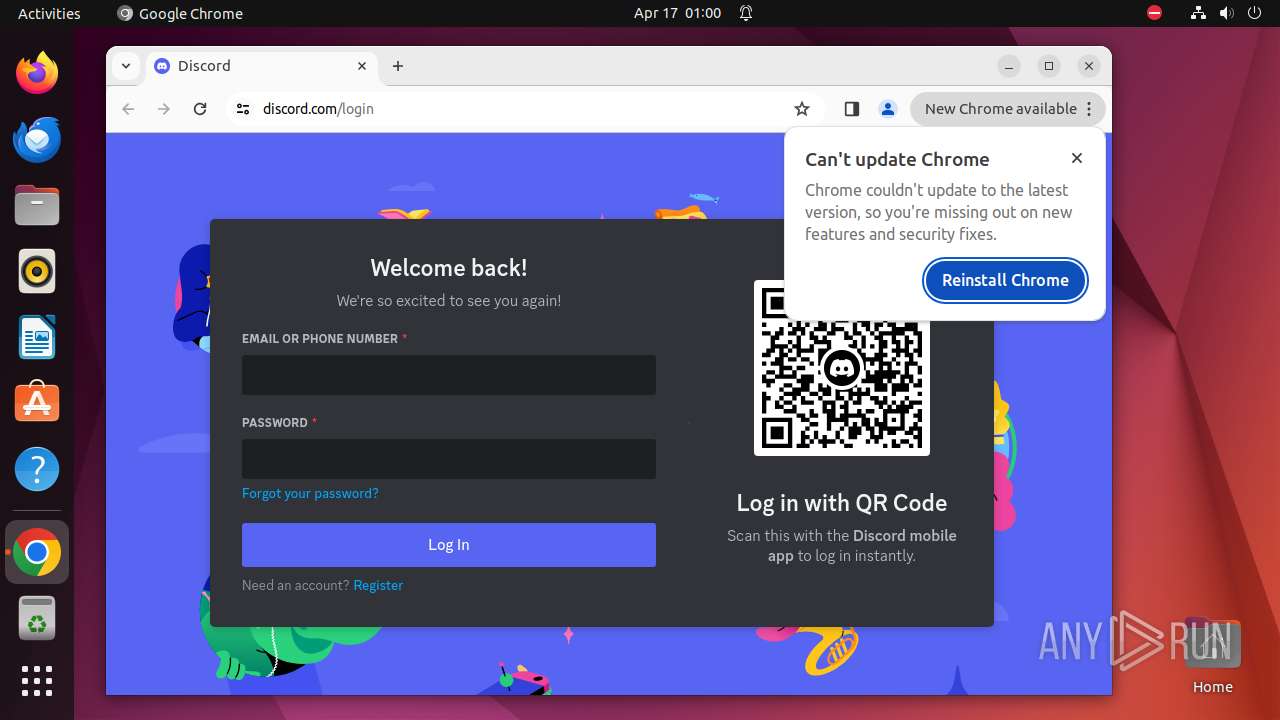Open Chrome side panel
The width and height of the screenshot is (1280, 720).
pyautogui.click(x=852, y=109)
